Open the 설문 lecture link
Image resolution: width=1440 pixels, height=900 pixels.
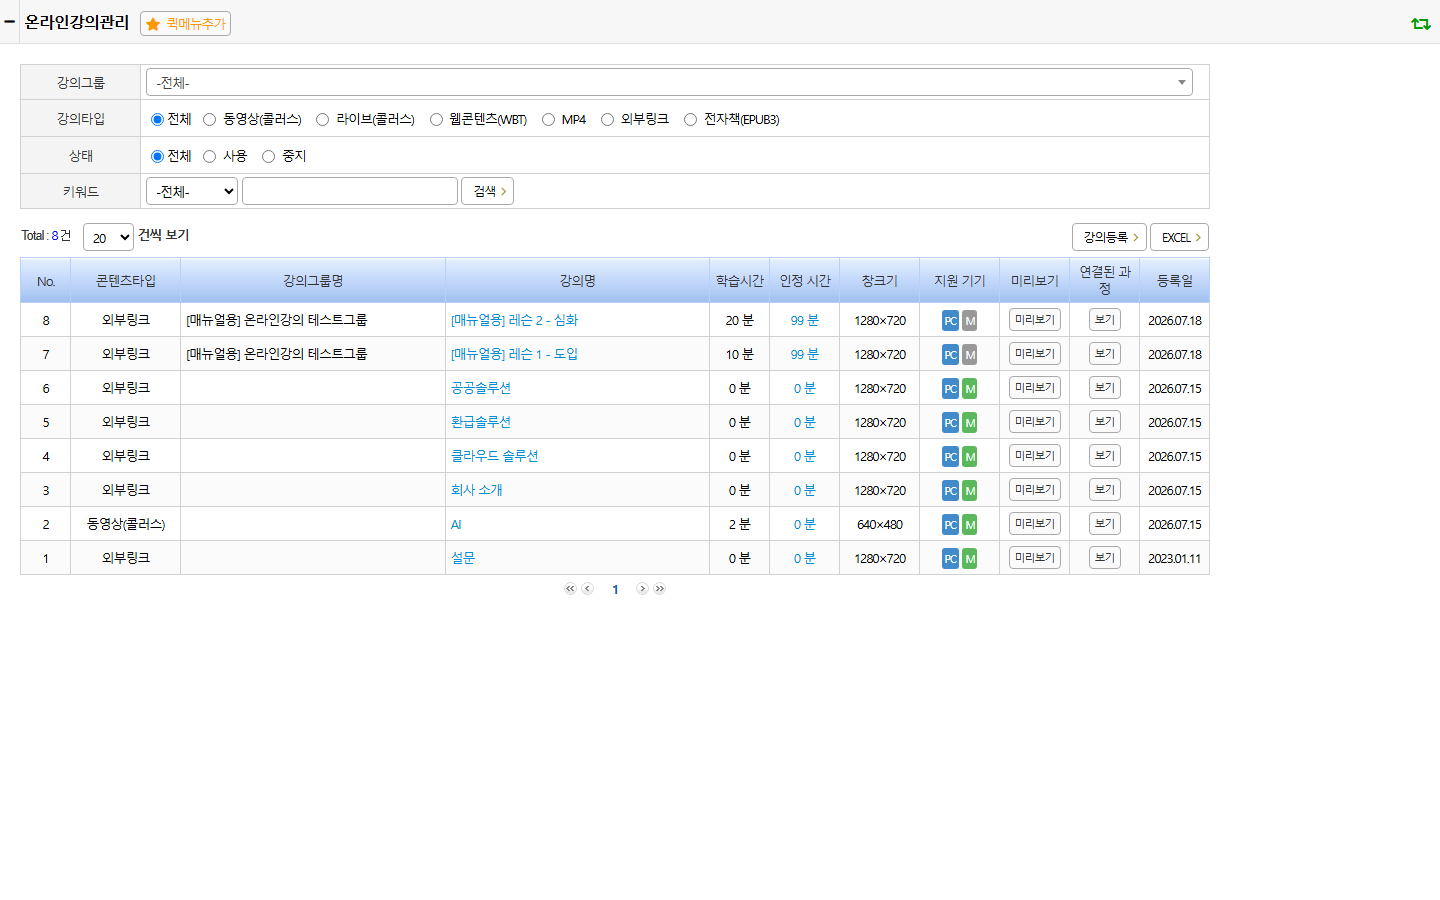[463, 558]
